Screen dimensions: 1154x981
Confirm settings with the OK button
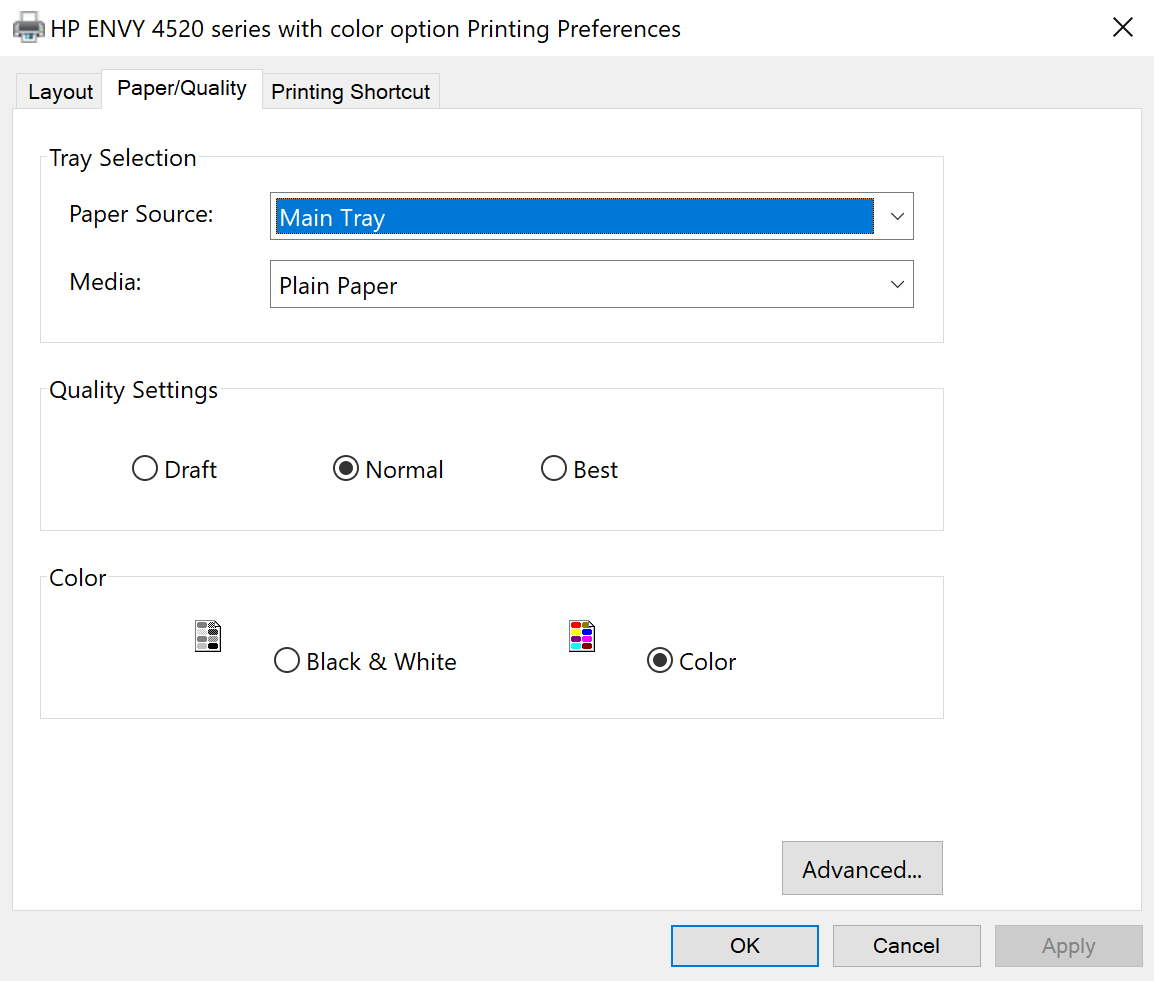(744, 945)
